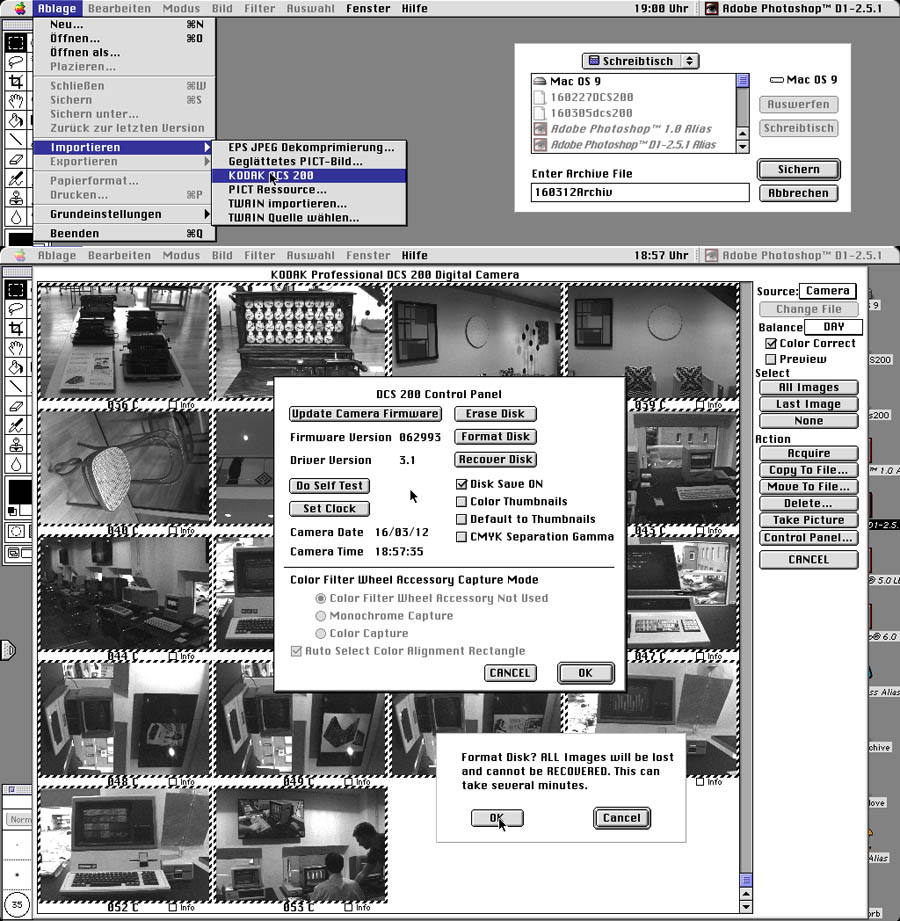Click the standard selection mode icon in lower toolbox

(15, 532)
